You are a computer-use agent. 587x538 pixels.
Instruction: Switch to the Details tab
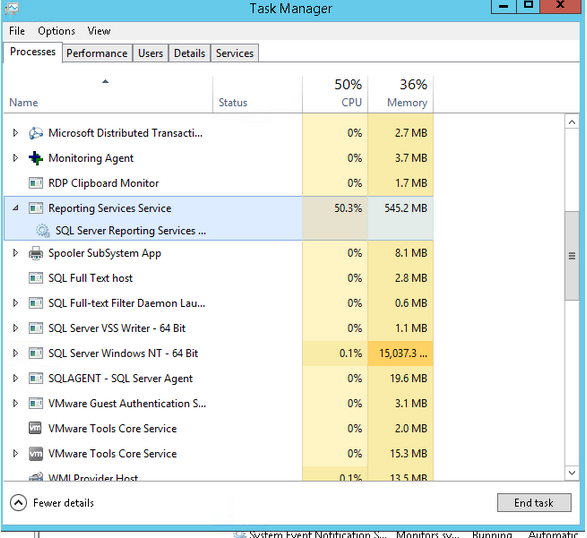pos(189,53)
